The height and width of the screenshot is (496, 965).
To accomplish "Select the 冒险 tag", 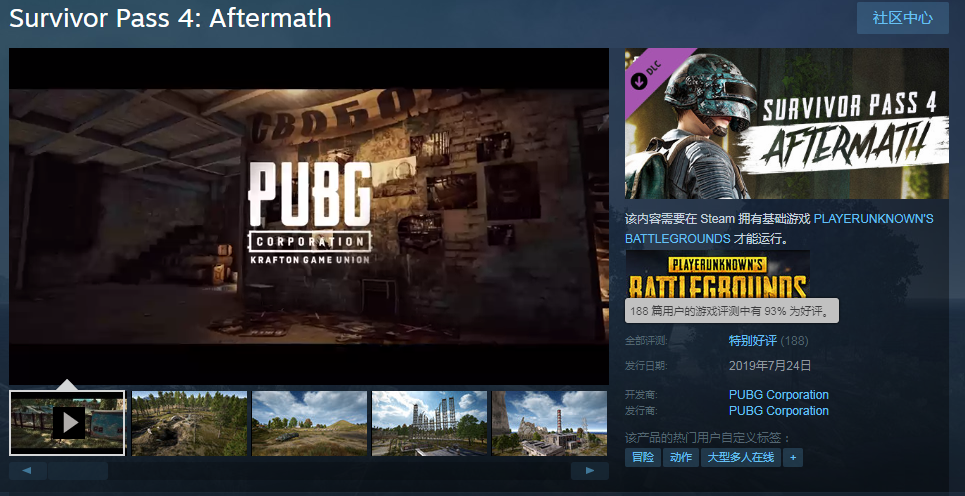I will (643, 457).
